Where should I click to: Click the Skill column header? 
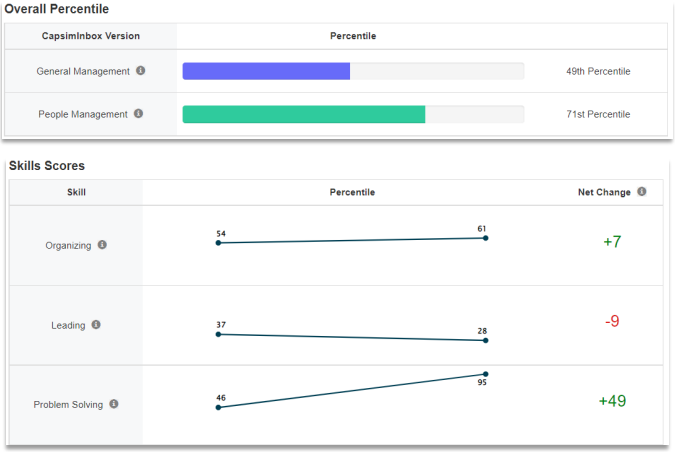tap(76, 192)
